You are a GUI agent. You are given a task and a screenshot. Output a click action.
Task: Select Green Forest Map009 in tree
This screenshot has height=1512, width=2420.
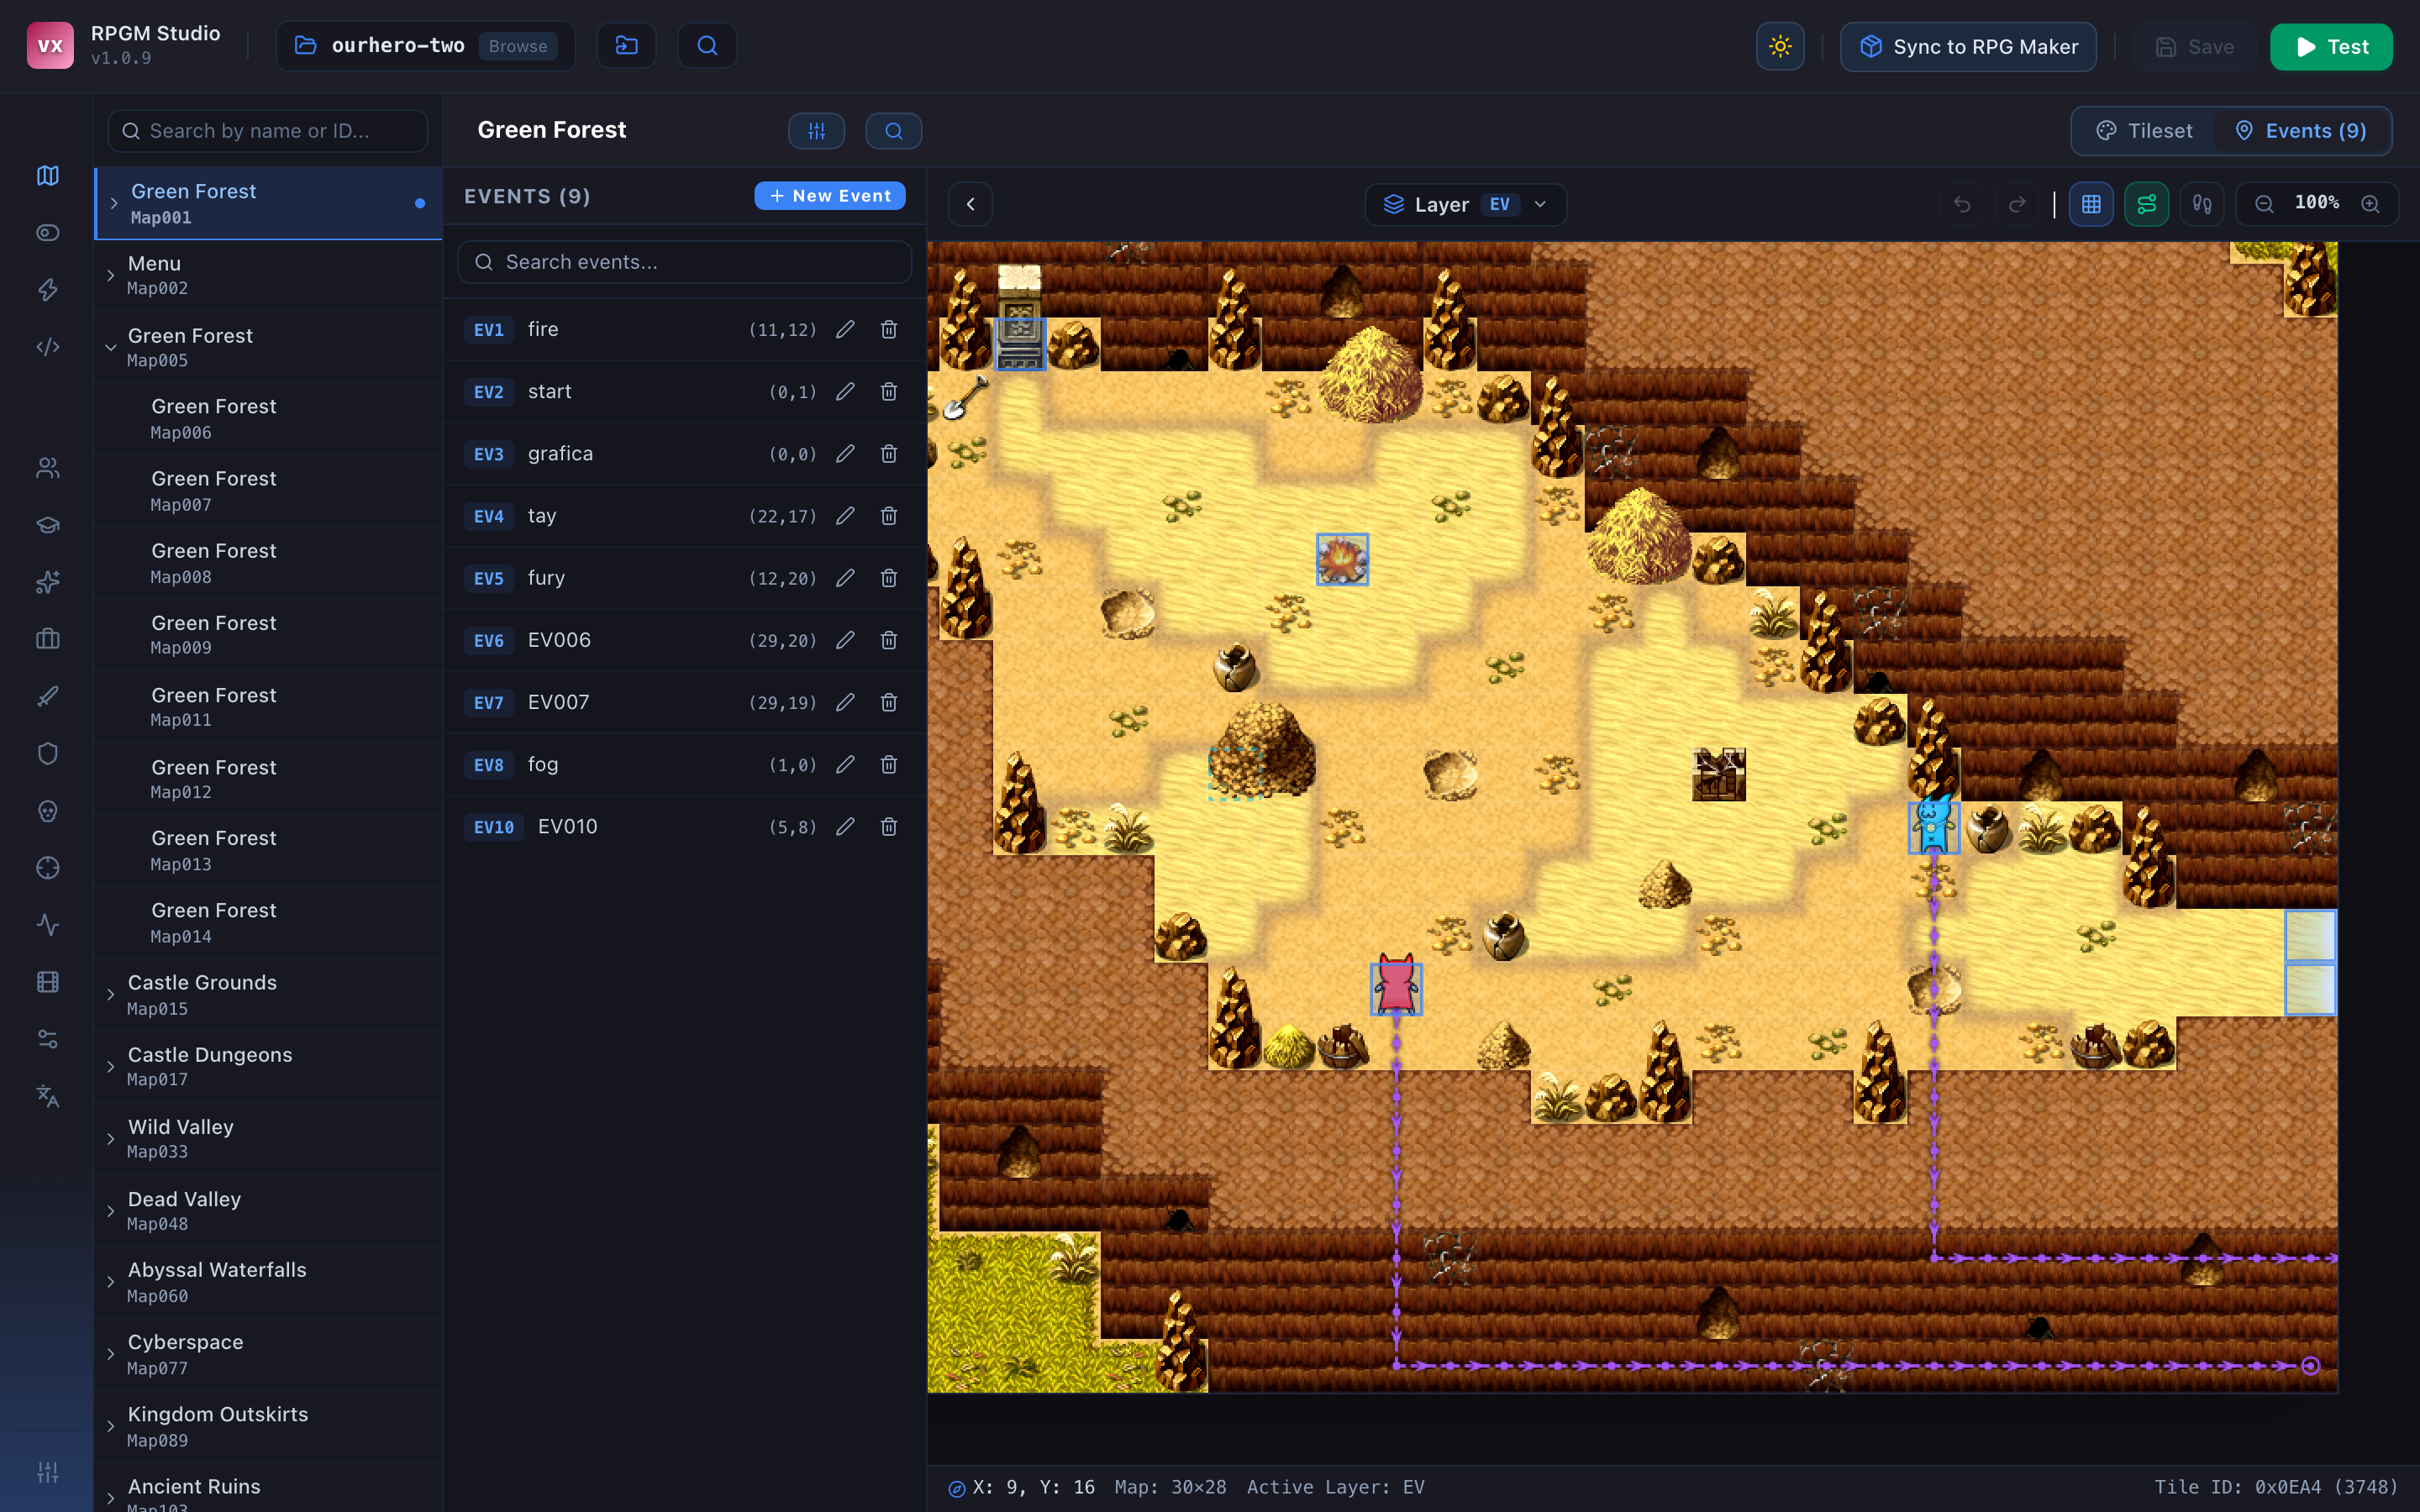[x=268, y=635]
